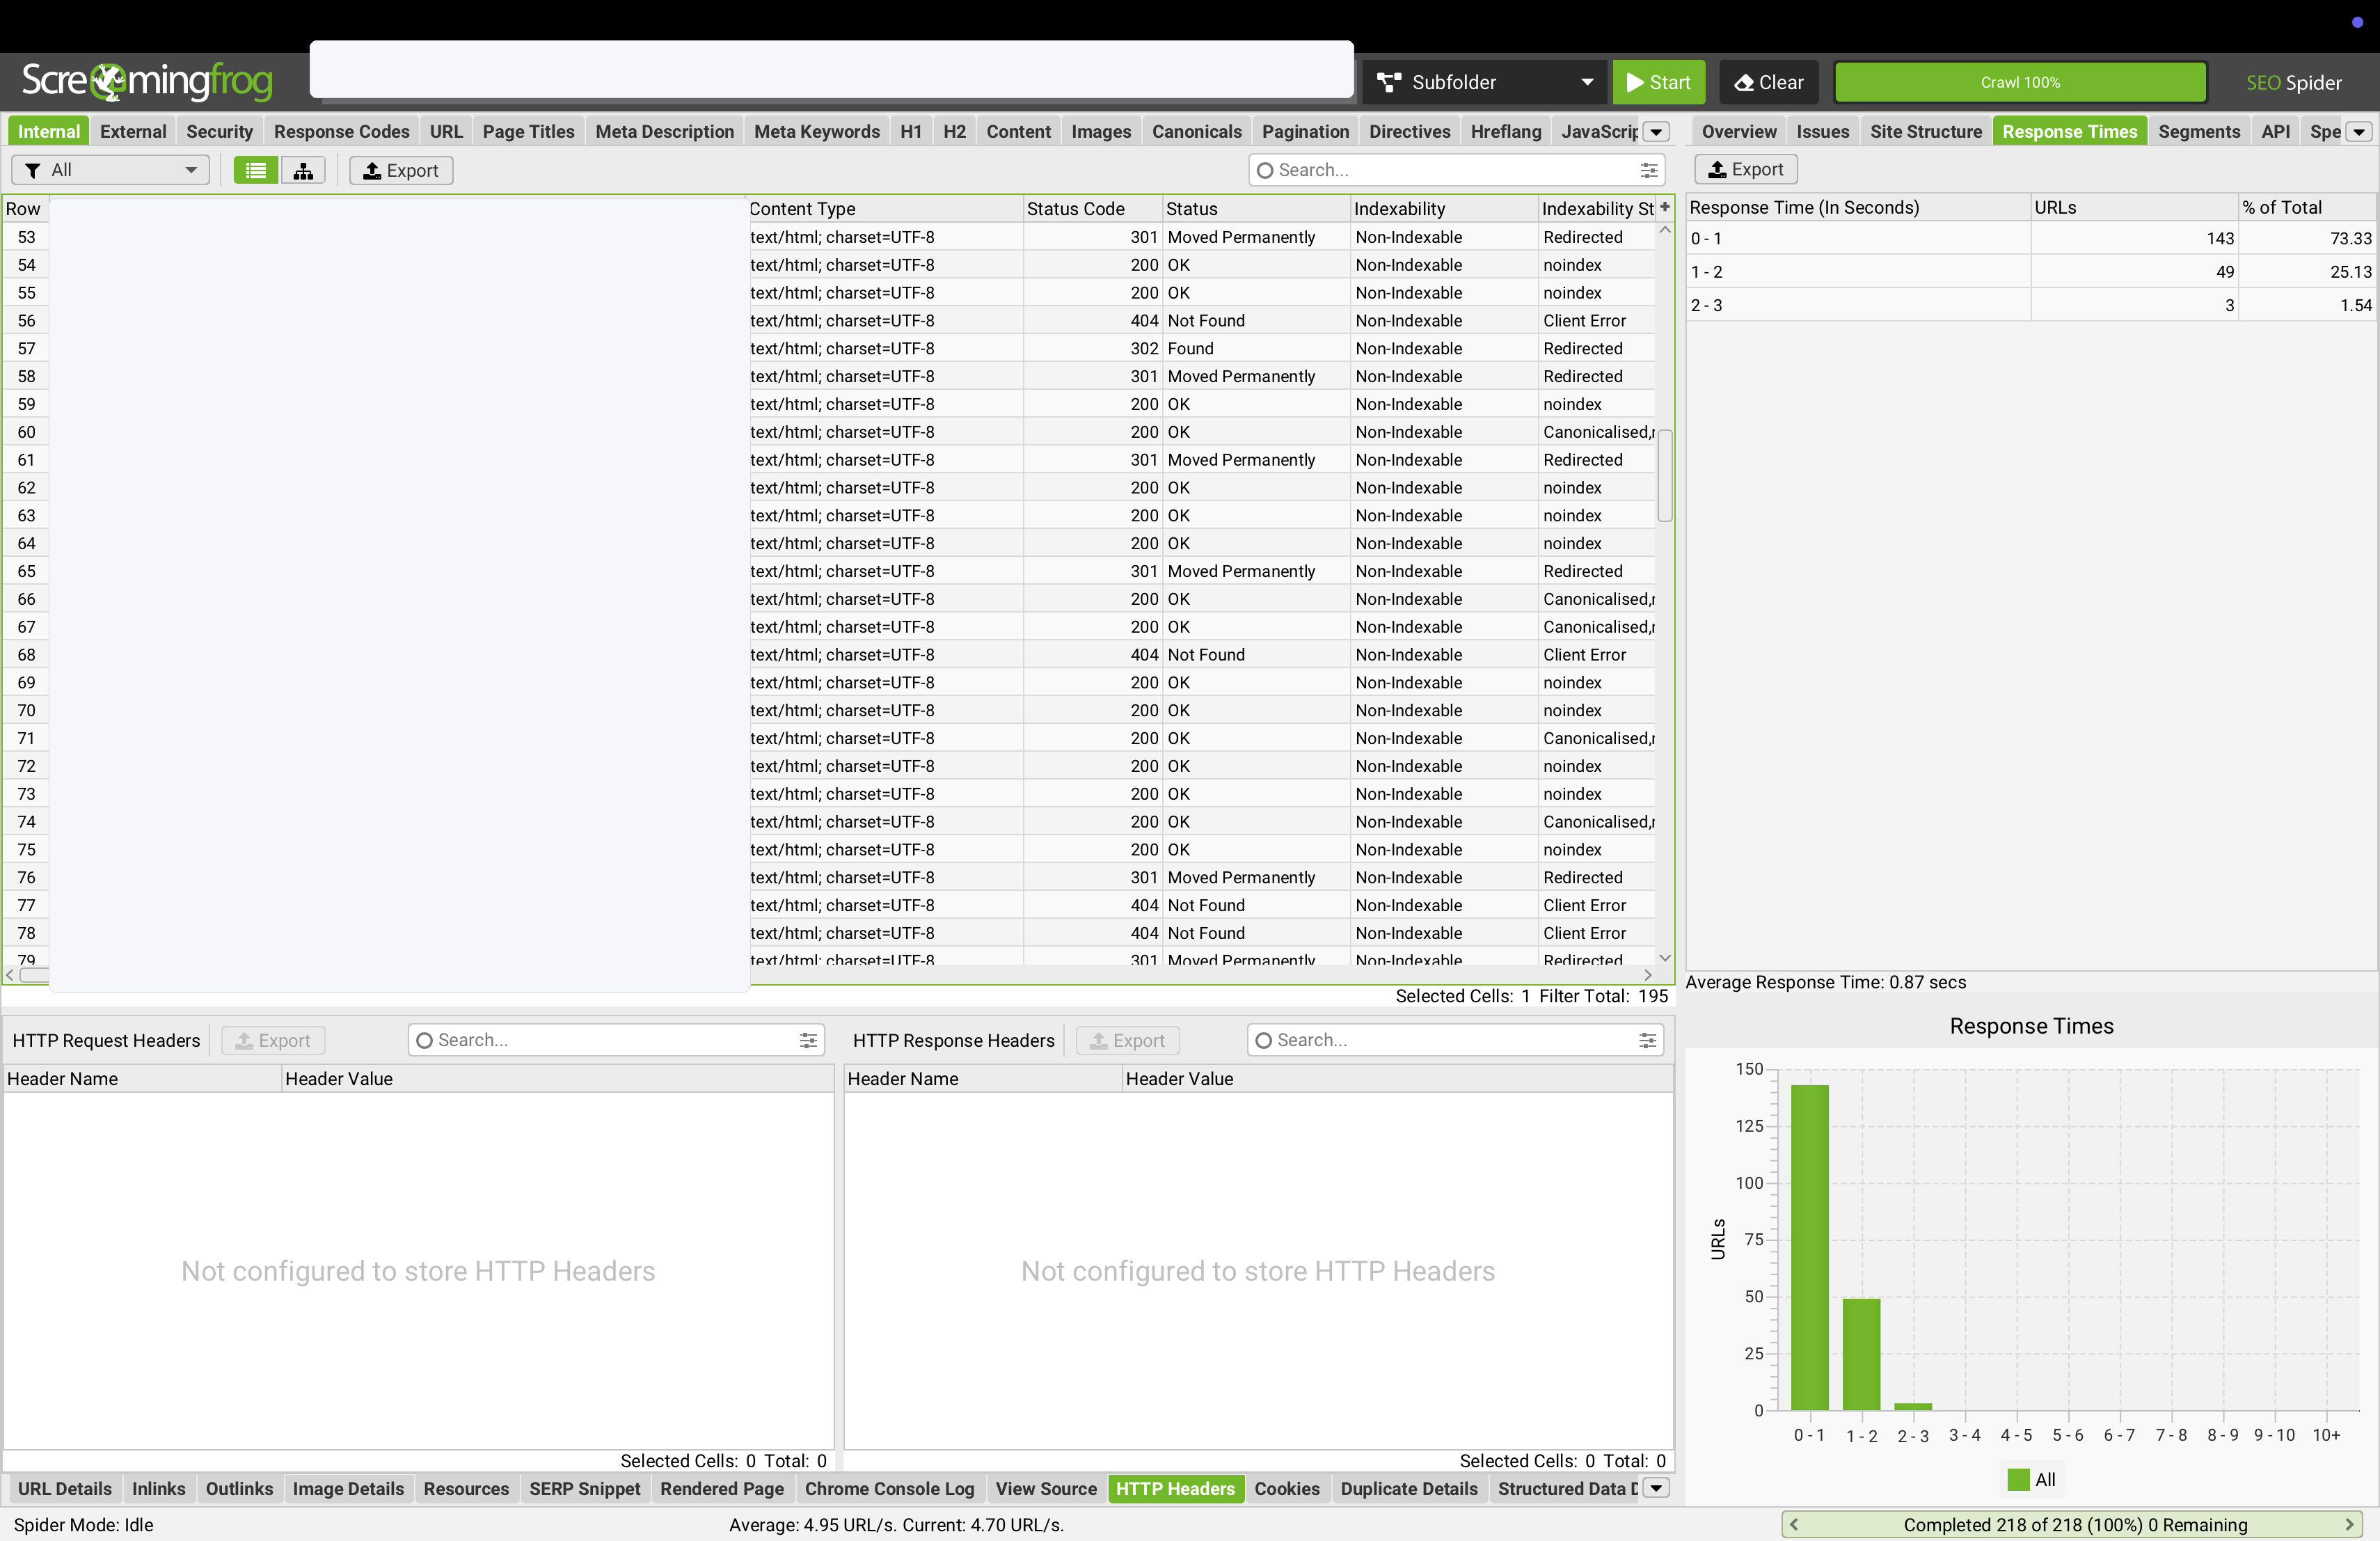The image size is (2380, 1541).
Task: Switch to Response Codes tab
Action: coord(341,131)
